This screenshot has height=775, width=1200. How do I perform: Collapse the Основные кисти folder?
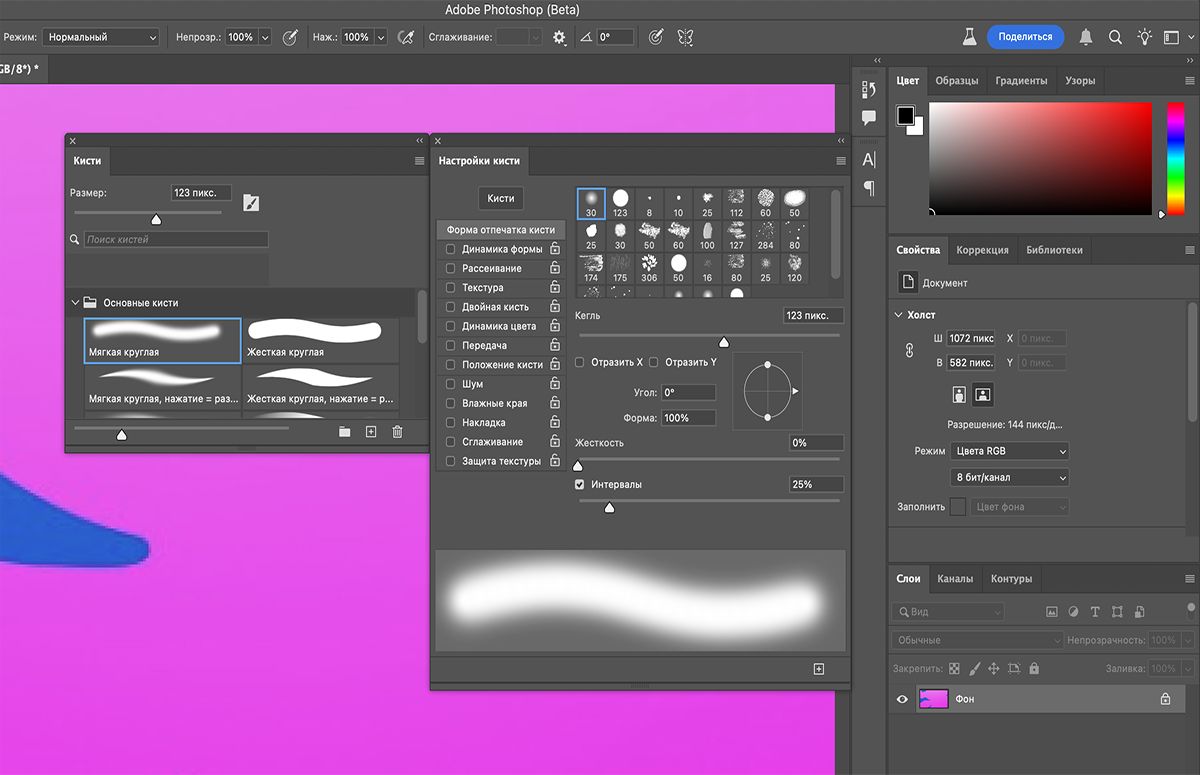tap(75, 302)
